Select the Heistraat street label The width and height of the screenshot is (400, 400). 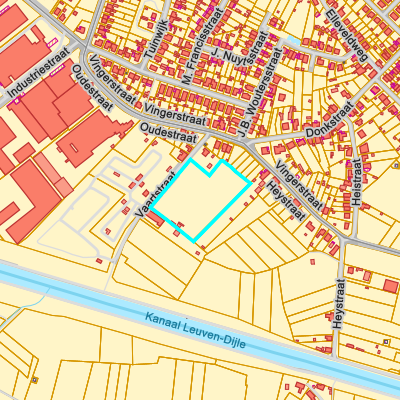click(x=357, y=182)
